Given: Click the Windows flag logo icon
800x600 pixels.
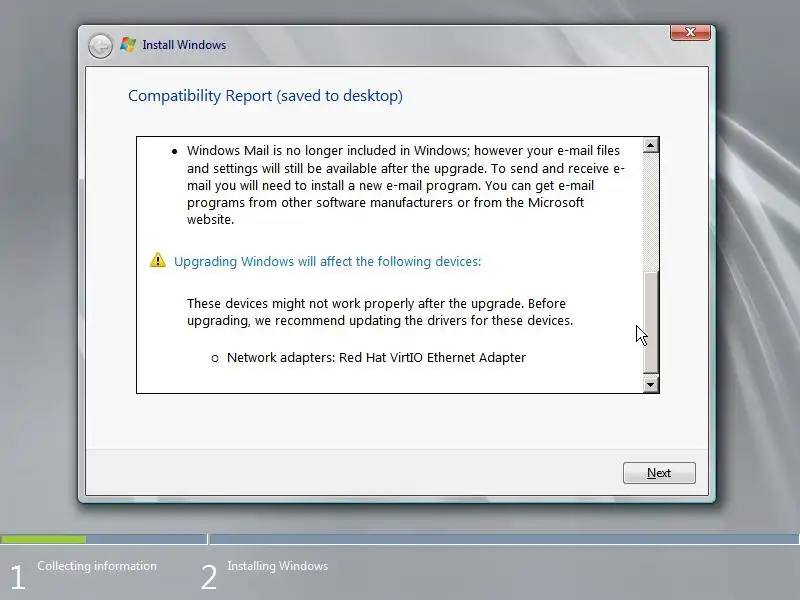Looking at the screenshot, I should click(x=128, y=45).
